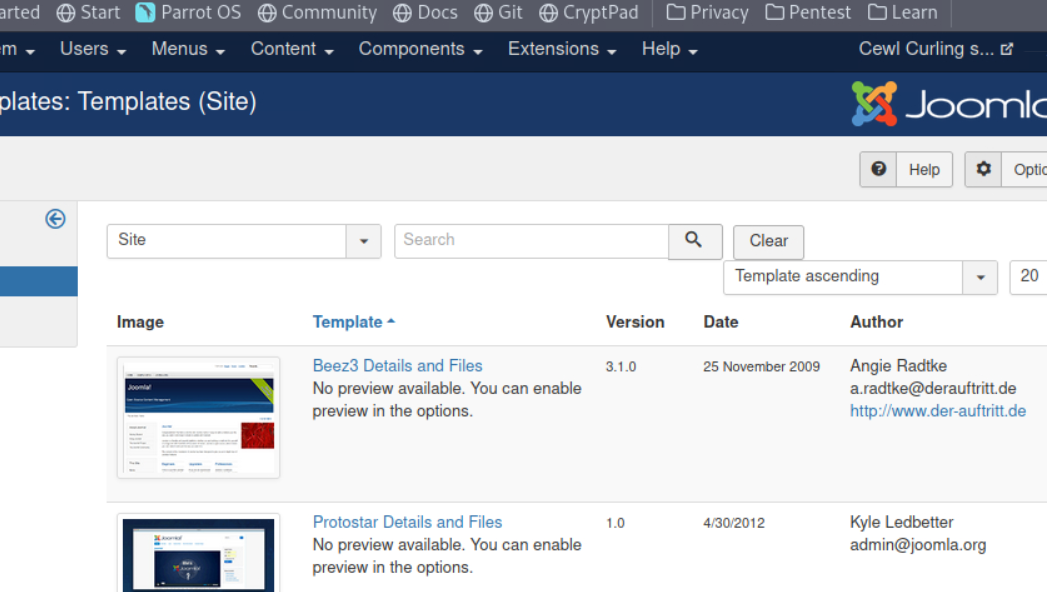Open the Learn bookmarks folder
Screen dimensions: 1047x592
pyautogui.click(x=902, y=12)
